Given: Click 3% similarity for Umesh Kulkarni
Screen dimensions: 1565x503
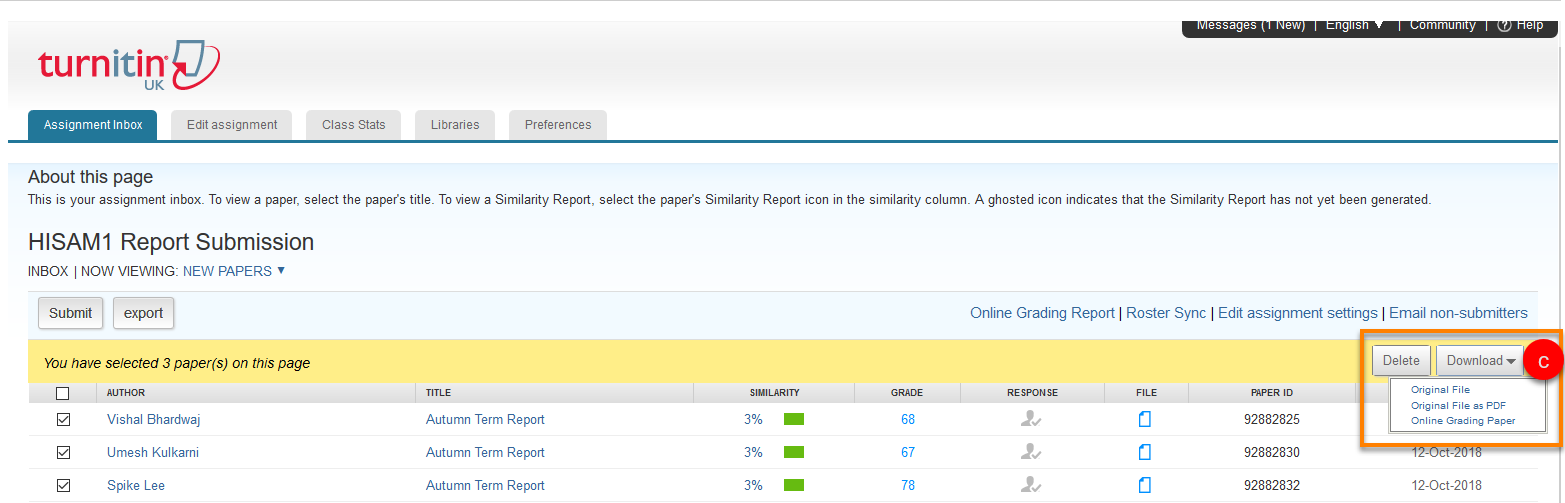Looking at the screenshot, I should point(753,452).
